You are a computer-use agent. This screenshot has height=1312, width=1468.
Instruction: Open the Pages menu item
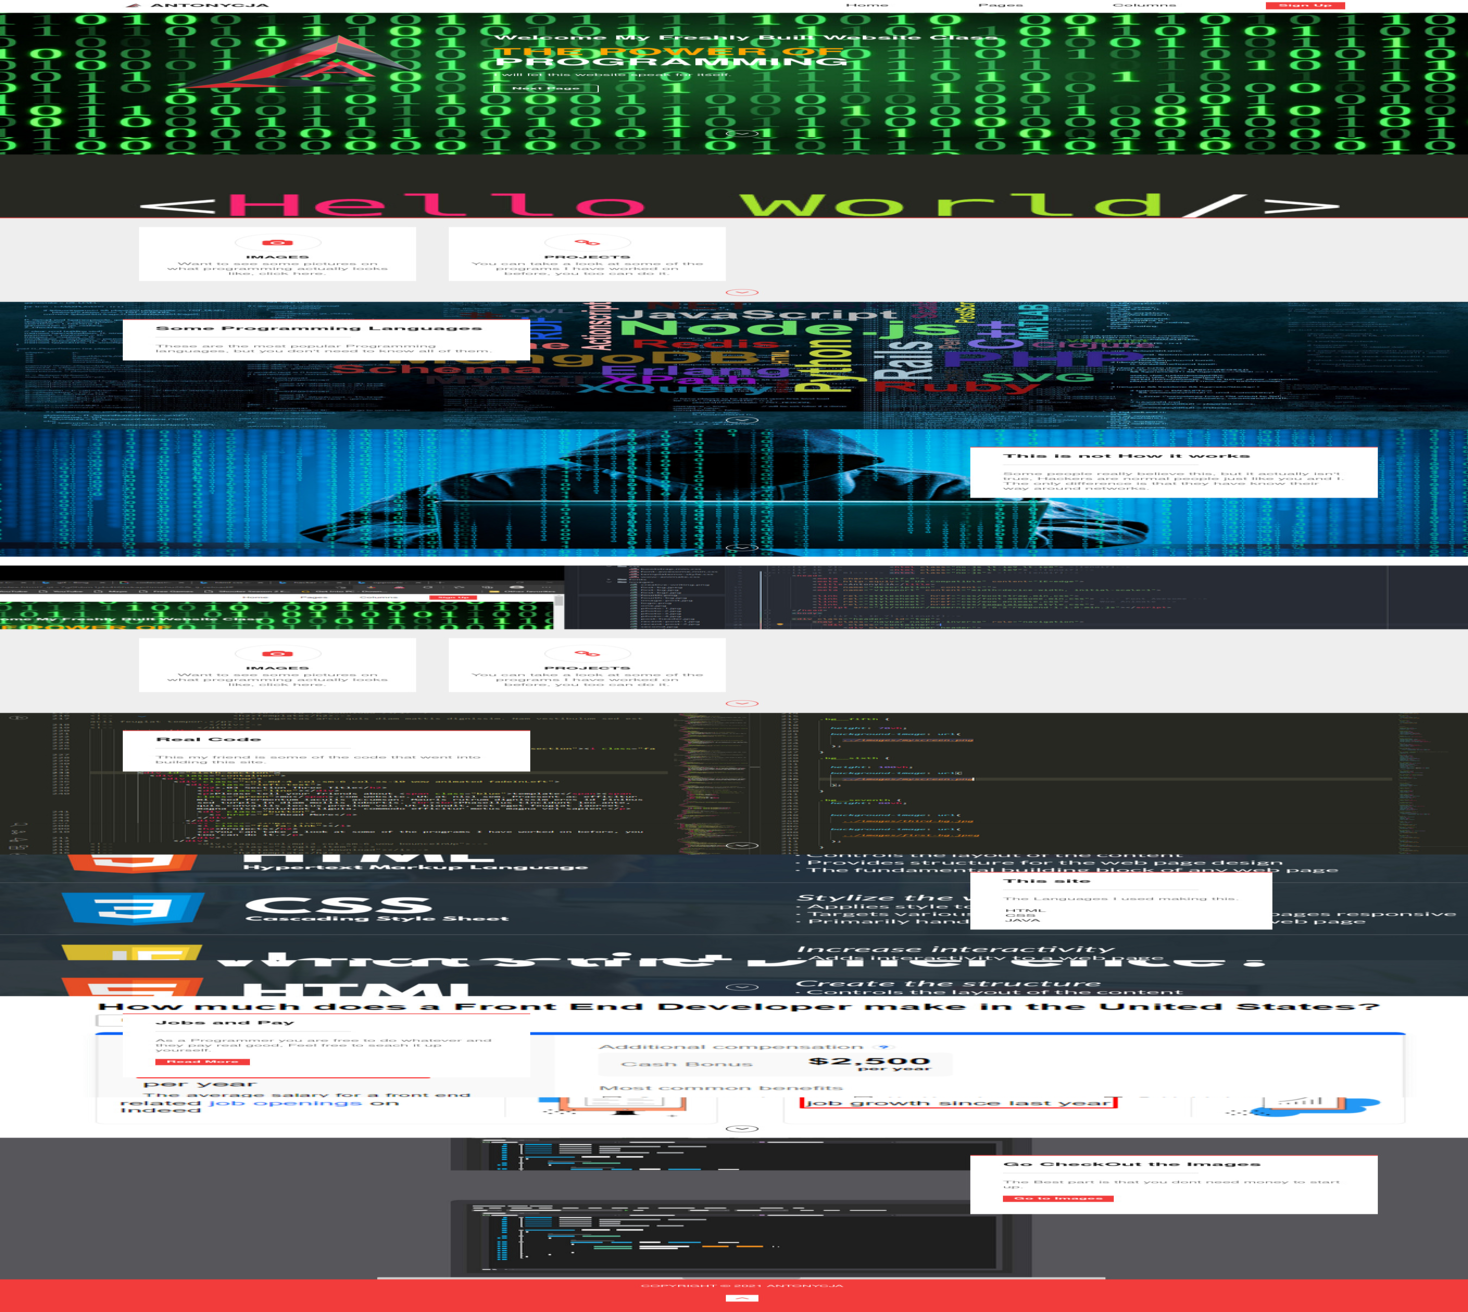point(1000,5)
